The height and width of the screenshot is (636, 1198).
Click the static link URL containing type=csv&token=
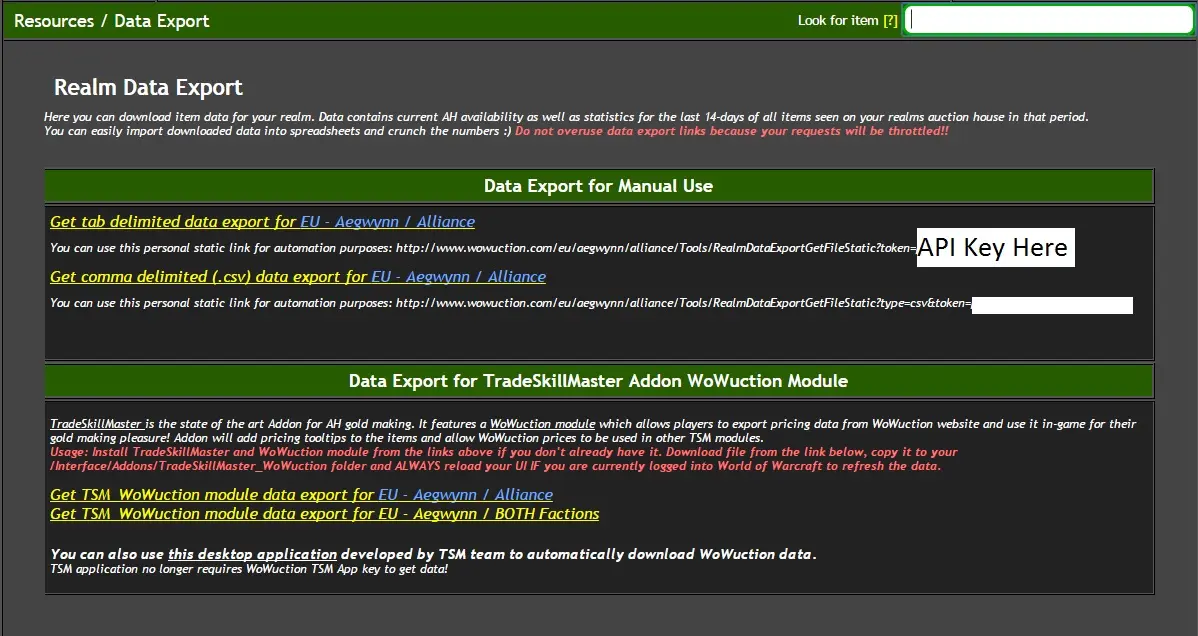pos(683,303)
